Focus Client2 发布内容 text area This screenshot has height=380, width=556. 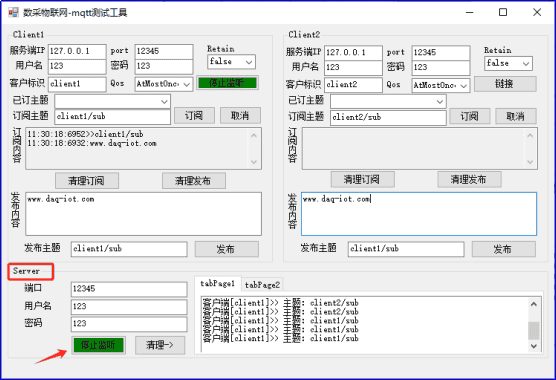(x=419, y=214)
